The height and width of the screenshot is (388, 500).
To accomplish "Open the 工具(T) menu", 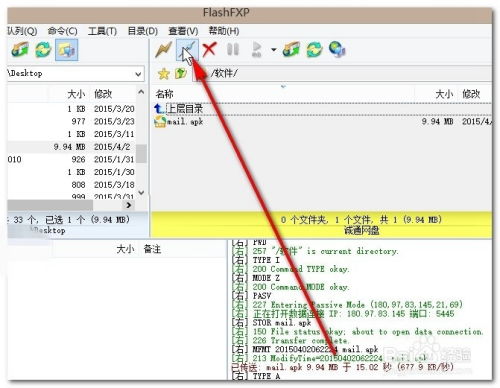I will 102,31.
